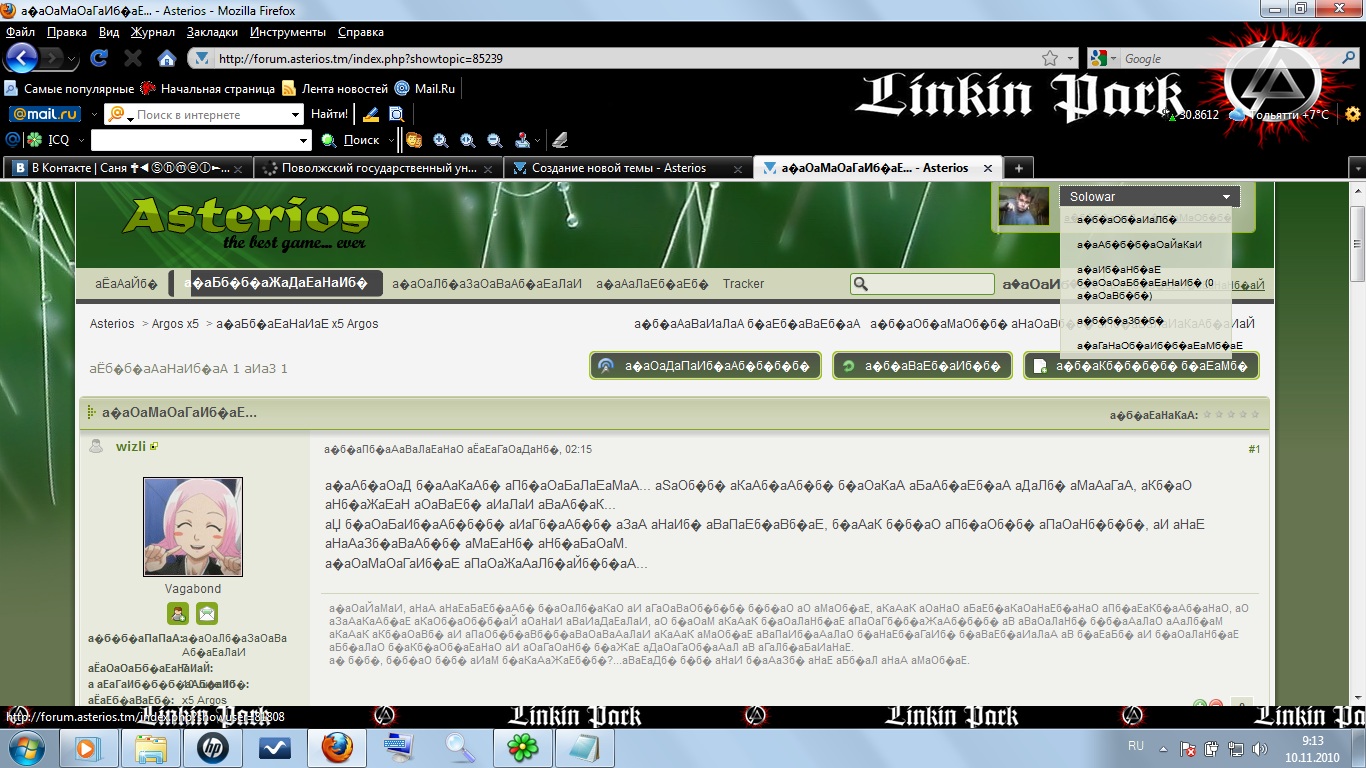Open the Правка menu
1366x768 pixels.
pyautogui.click(x=67, y=32)
